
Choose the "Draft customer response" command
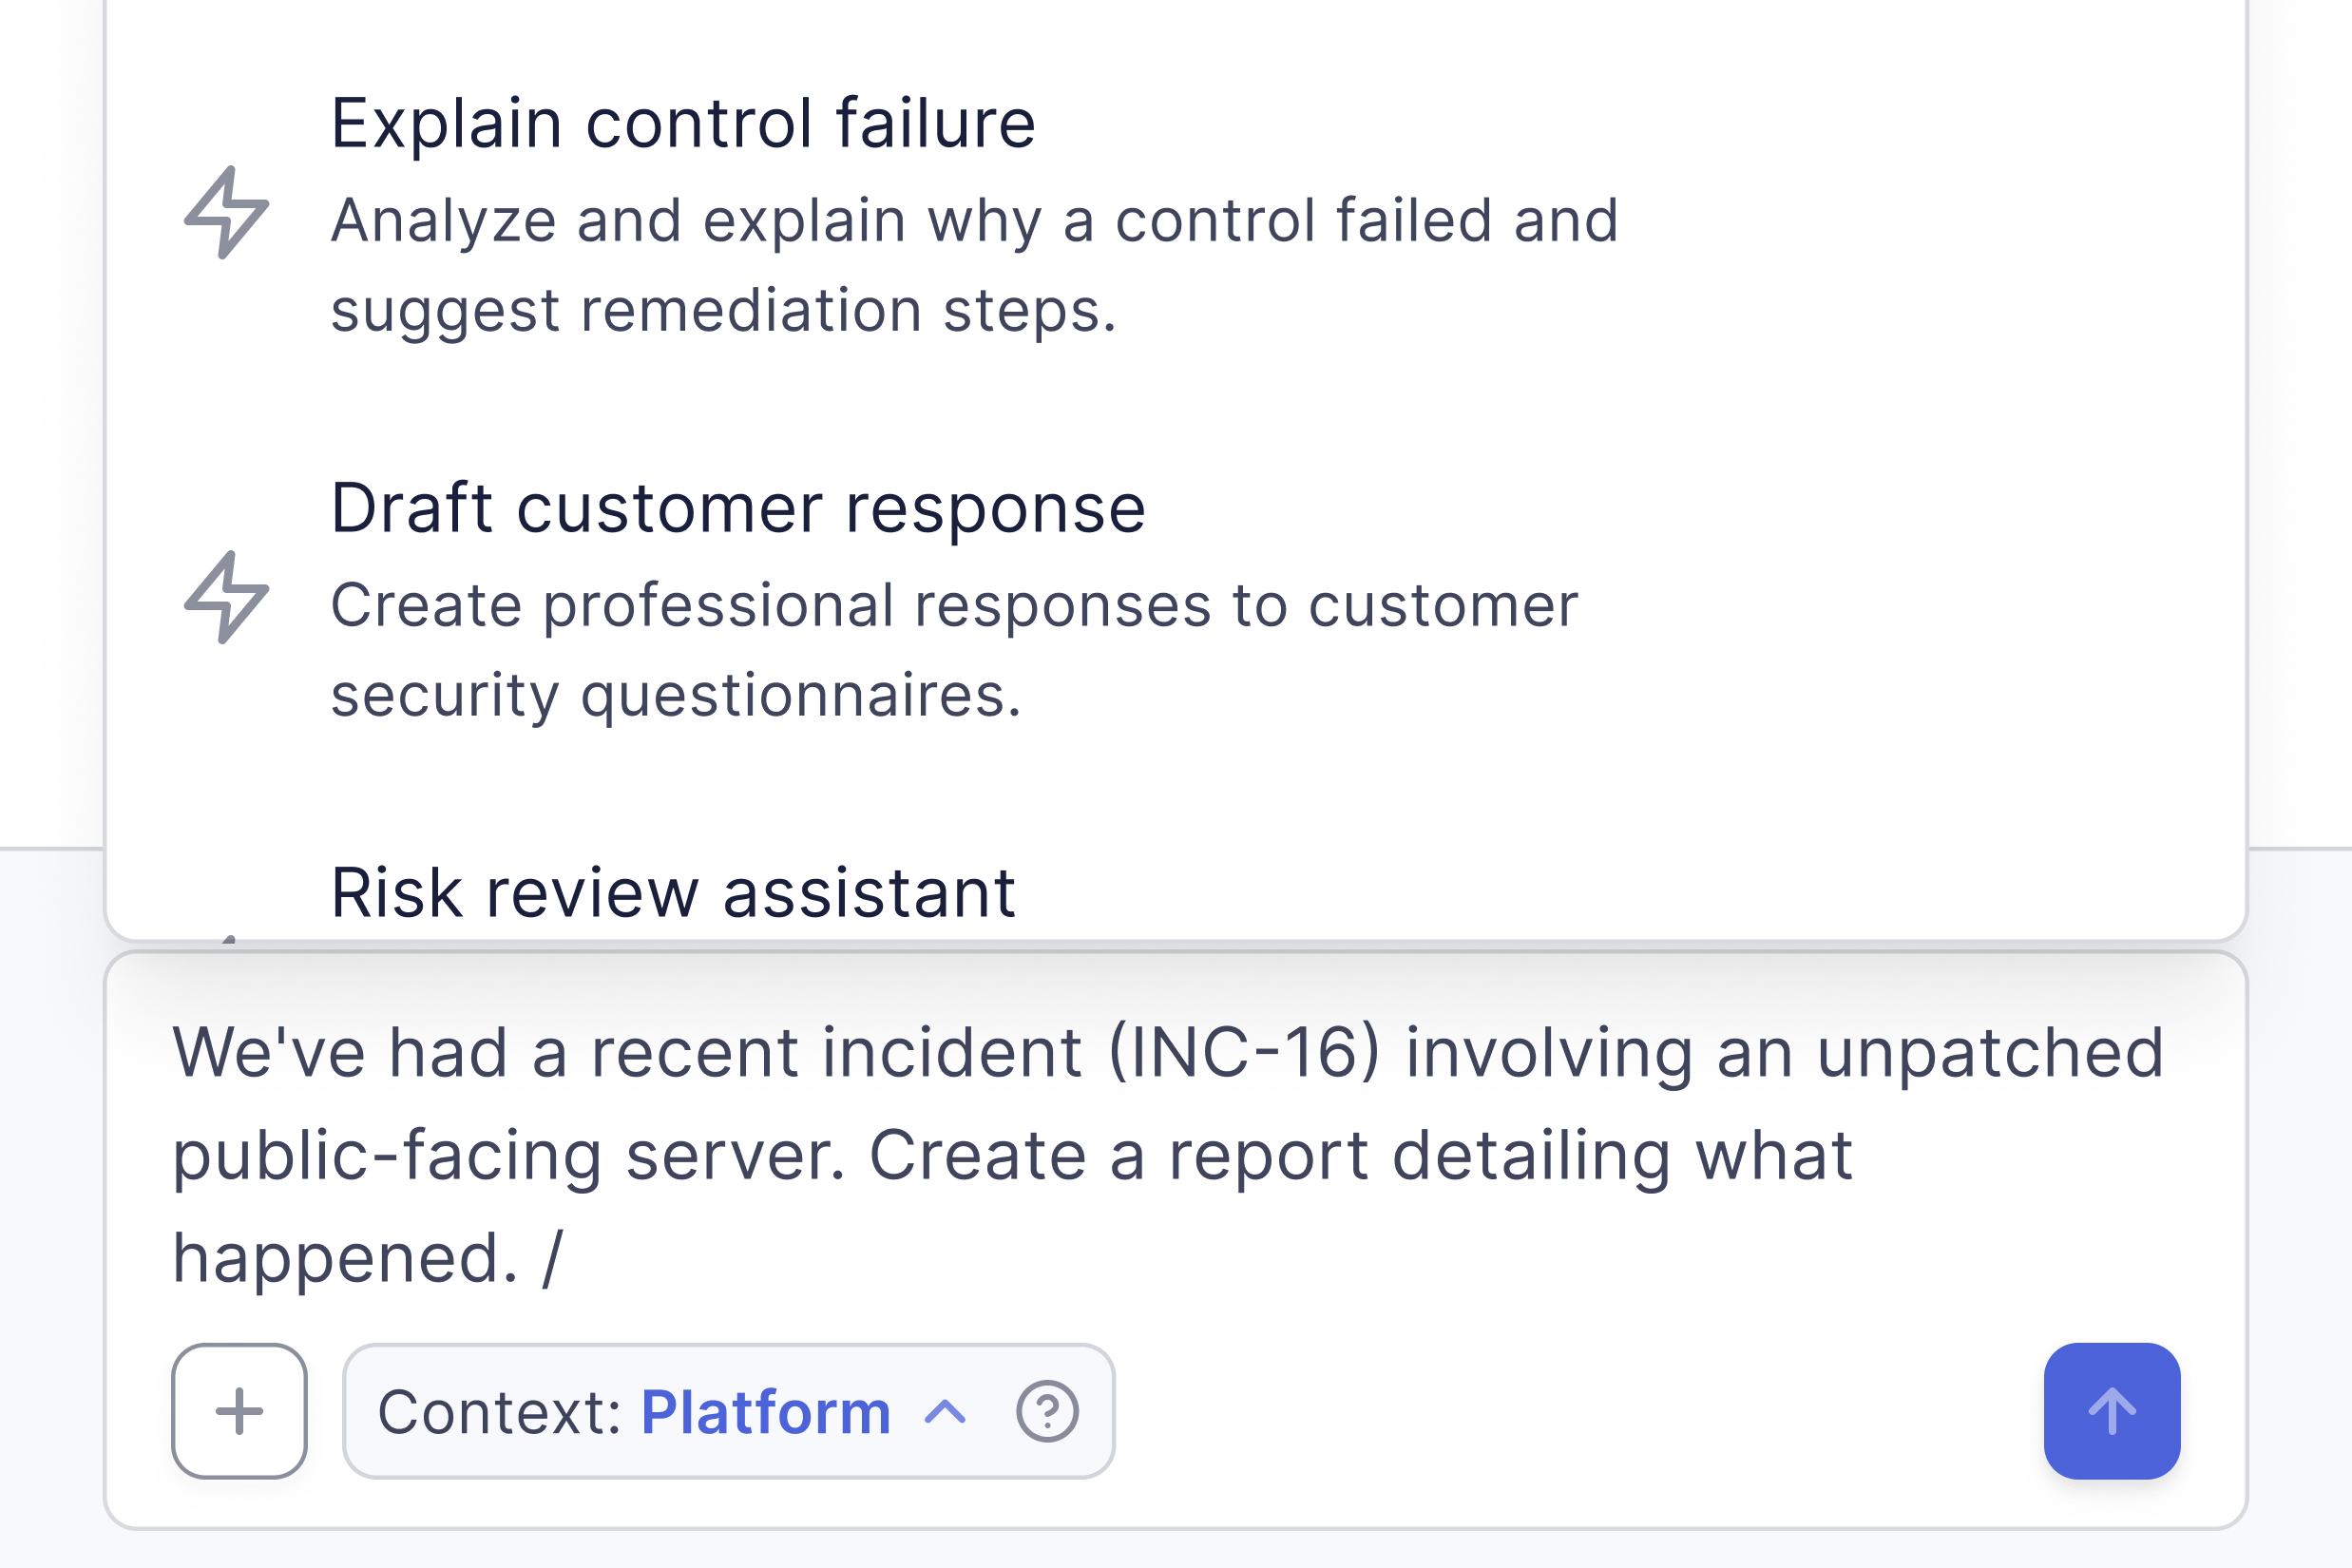tap(737, 509)
